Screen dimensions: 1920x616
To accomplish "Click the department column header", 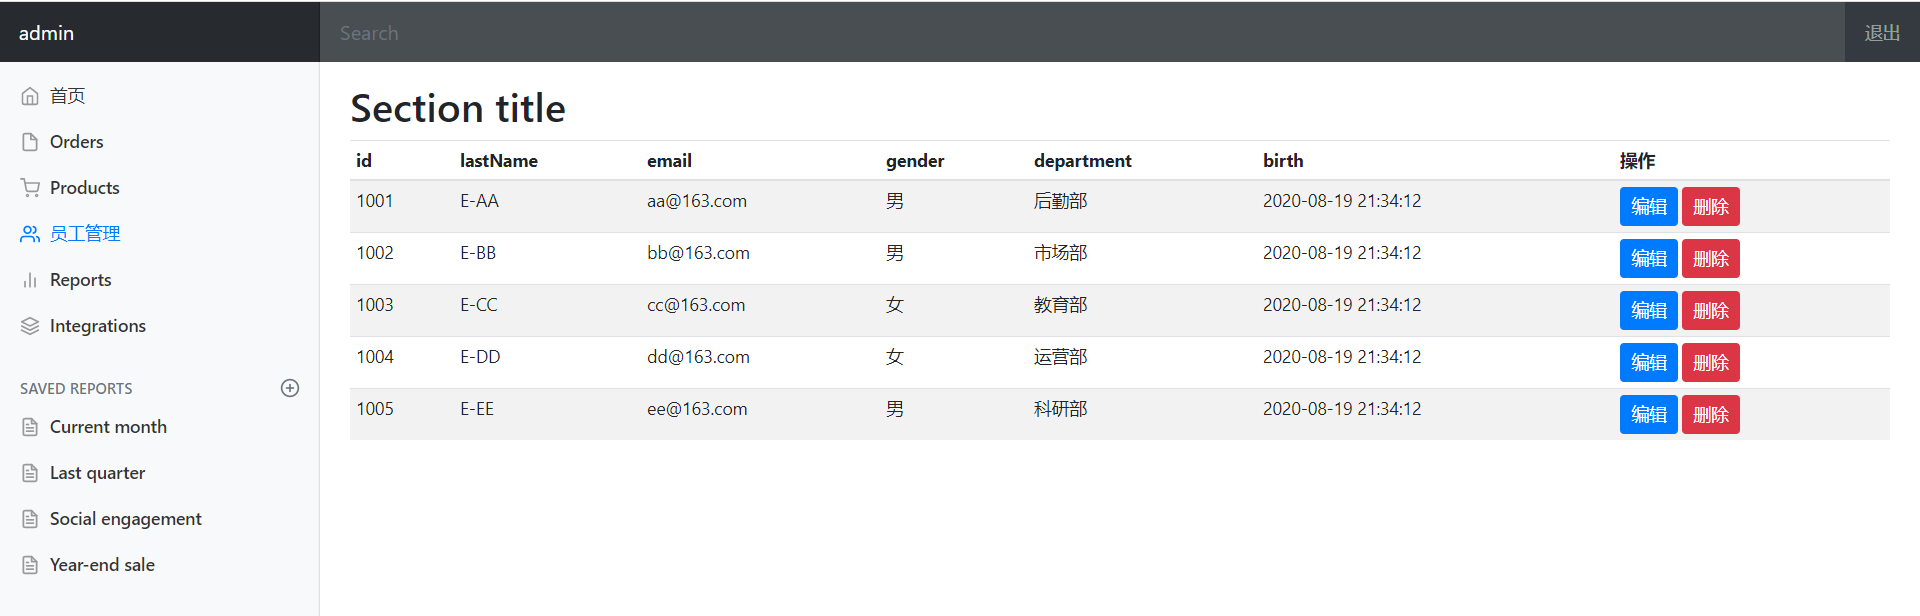I will (x=1083, y=161).
